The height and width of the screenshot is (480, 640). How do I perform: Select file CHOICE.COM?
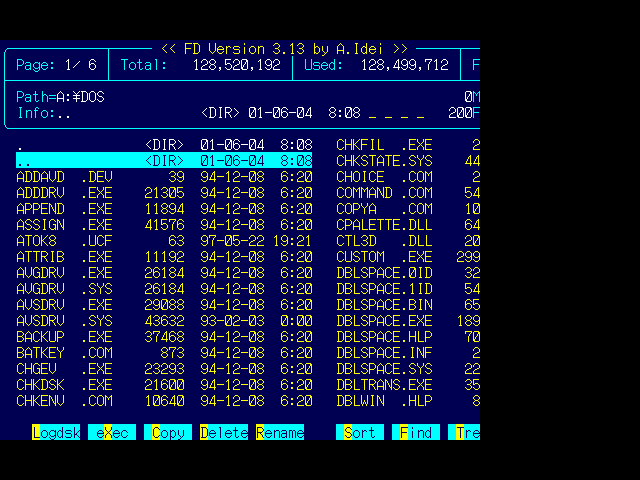click(x=408, y=177)
